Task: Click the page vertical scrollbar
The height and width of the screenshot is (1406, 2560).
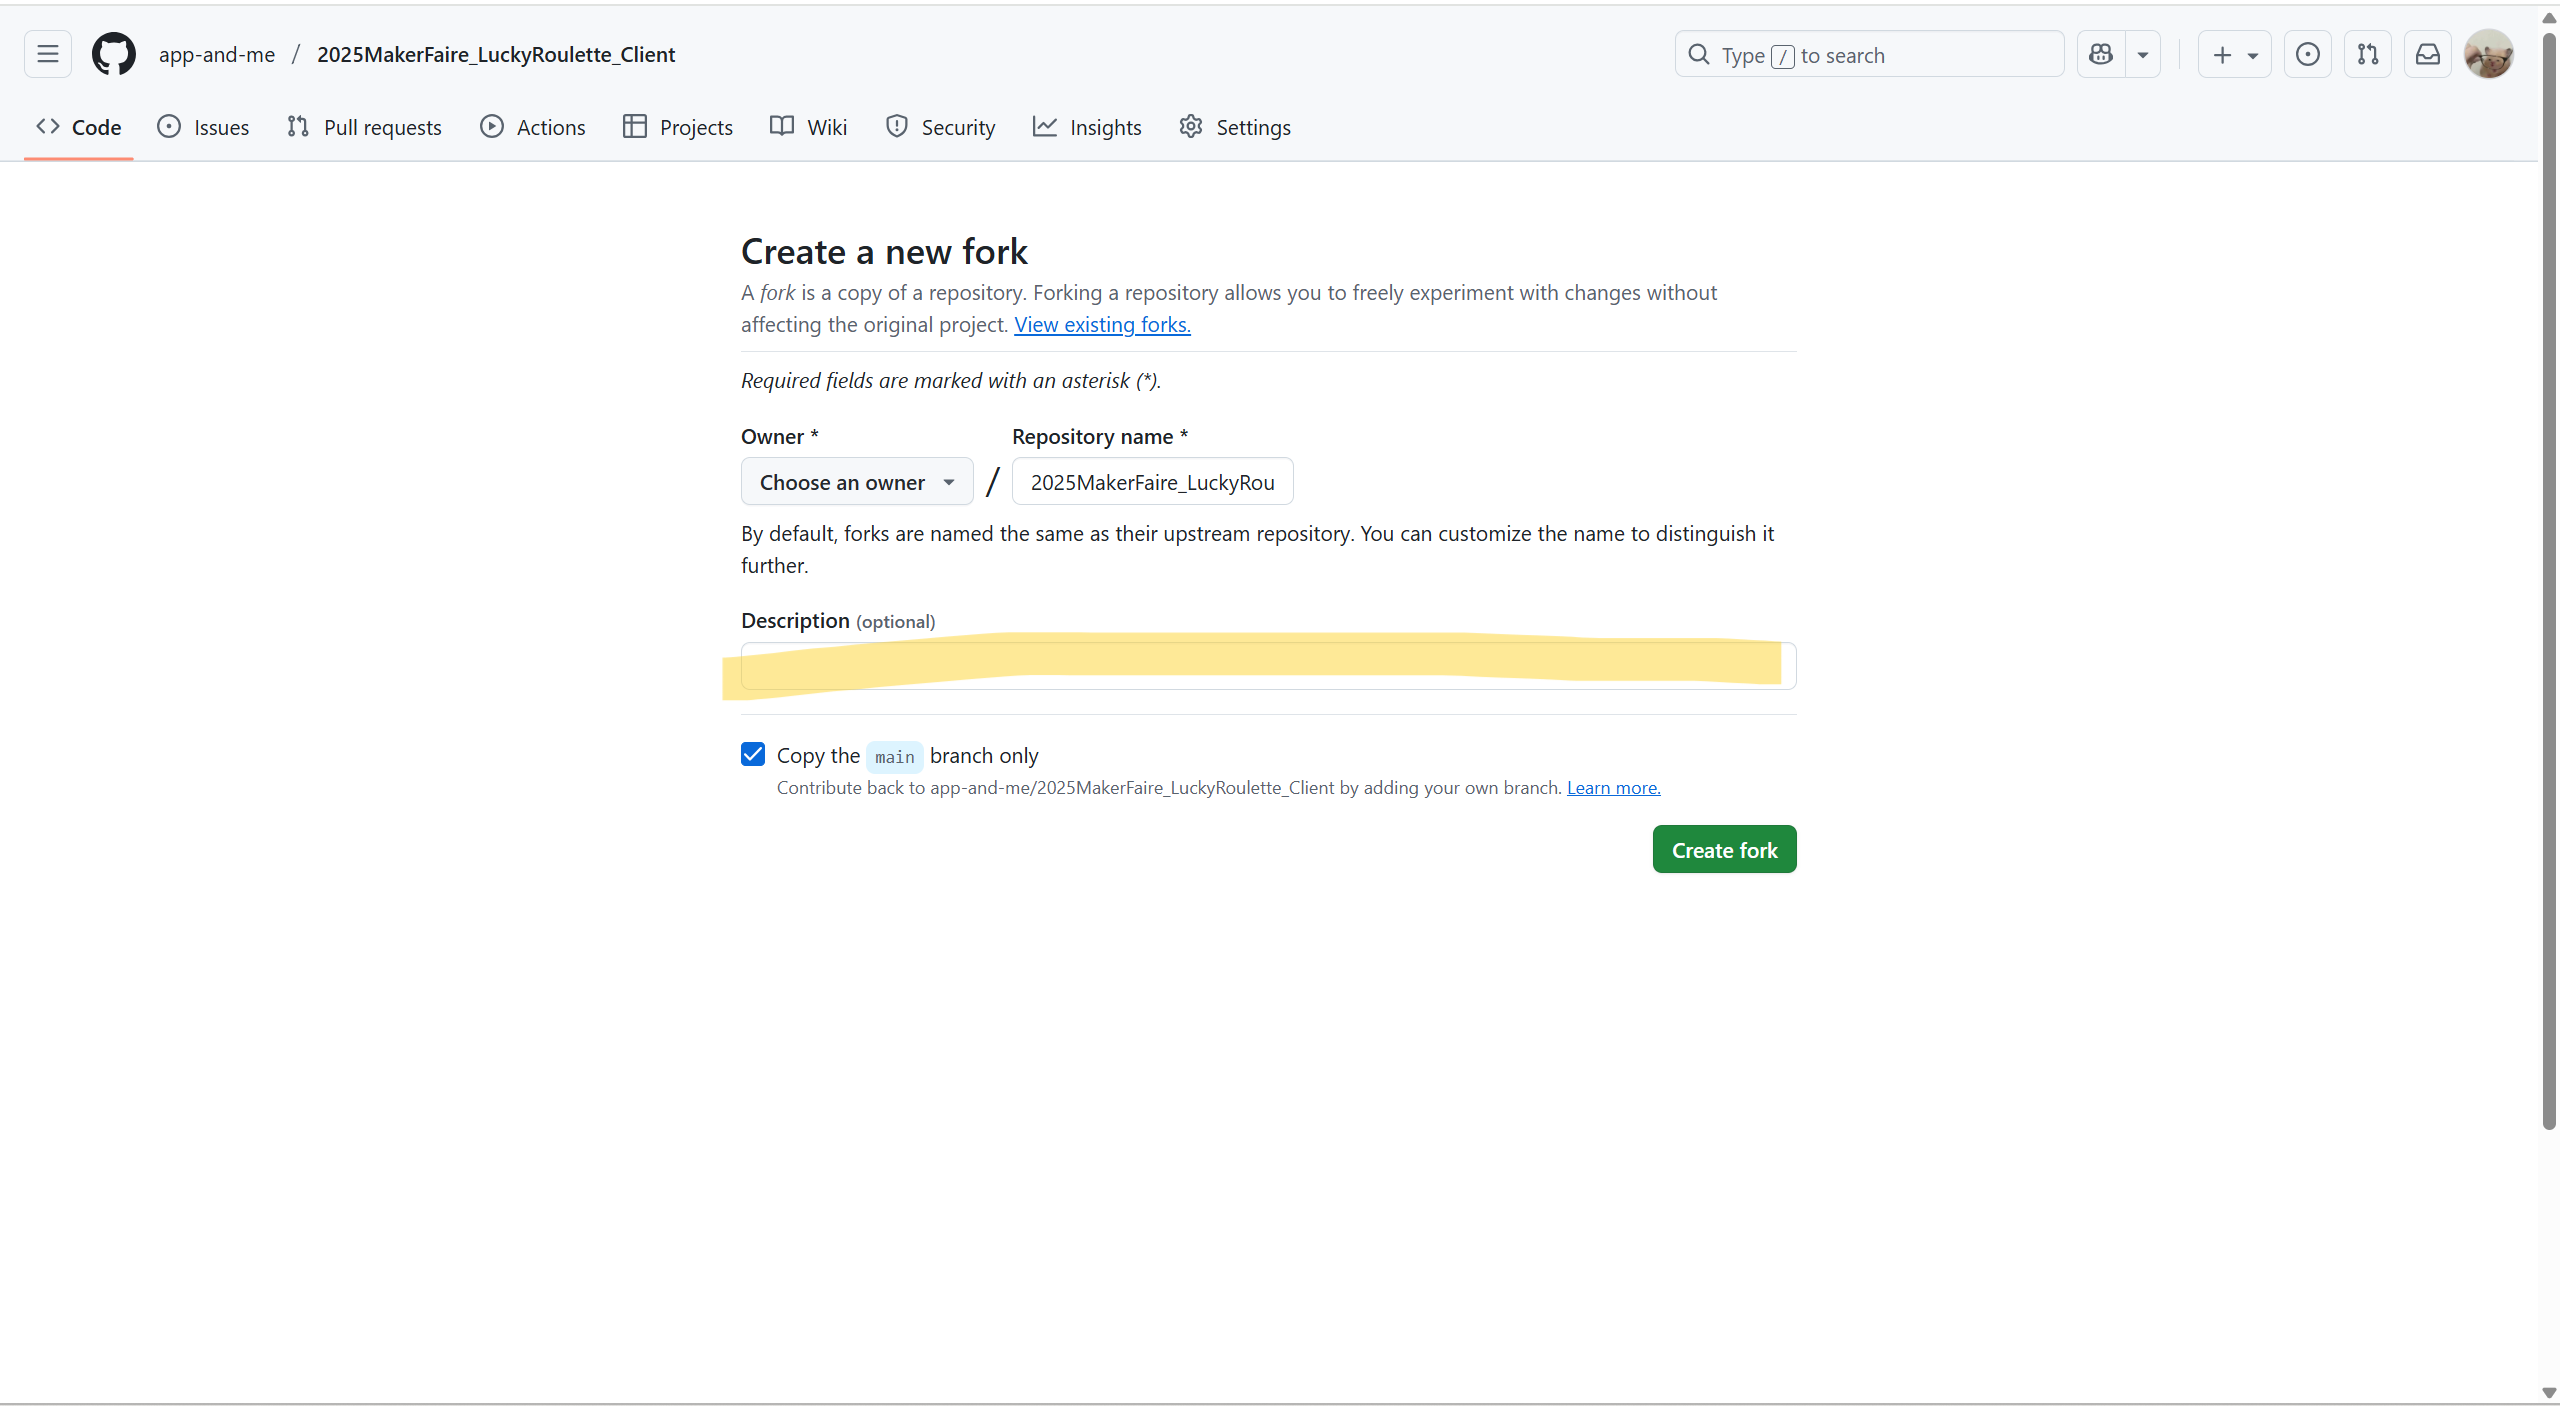Action: [x=2549, y=580]
